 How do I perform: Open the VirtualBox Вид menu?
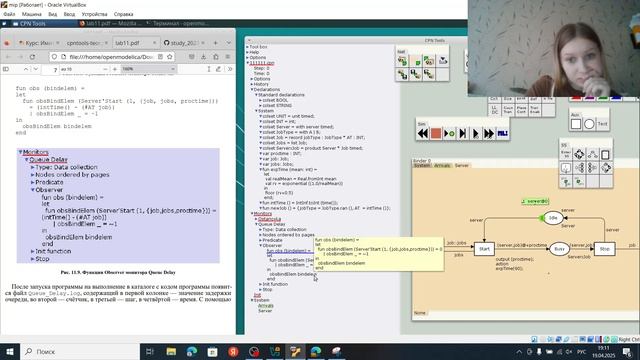[x=53, y=14]
